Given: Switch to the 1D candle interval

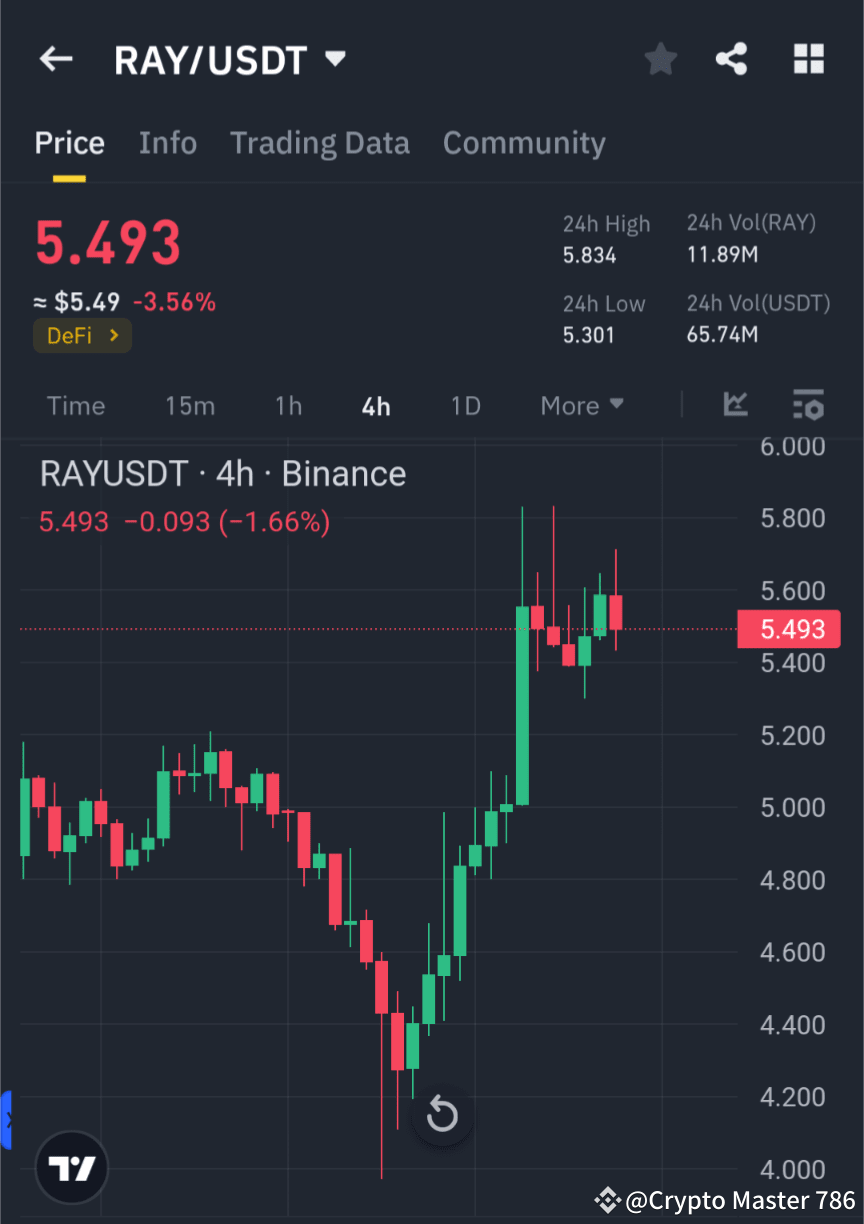Looking at the screenshot, I should tap(465, 406).
